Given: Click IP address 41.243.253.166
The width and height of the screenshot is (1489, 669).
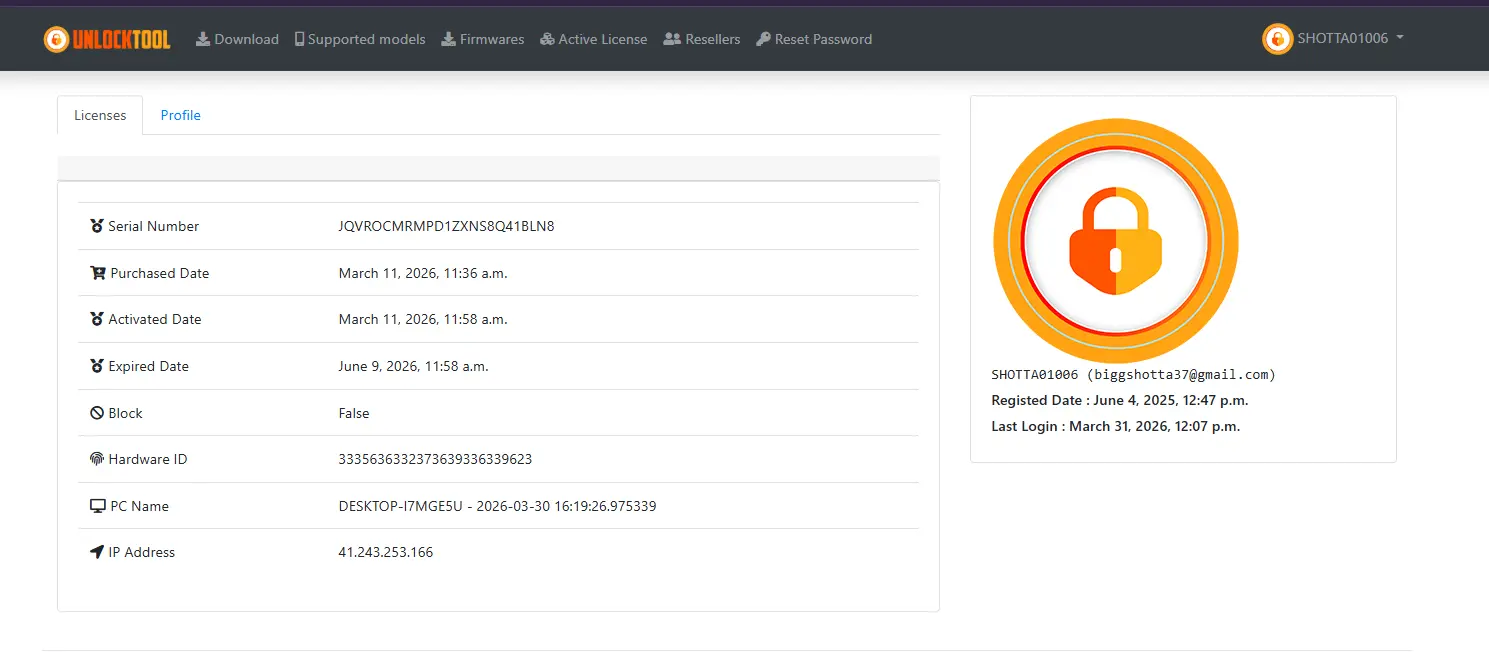Looking at the screenshot, I should coord(386,552).
